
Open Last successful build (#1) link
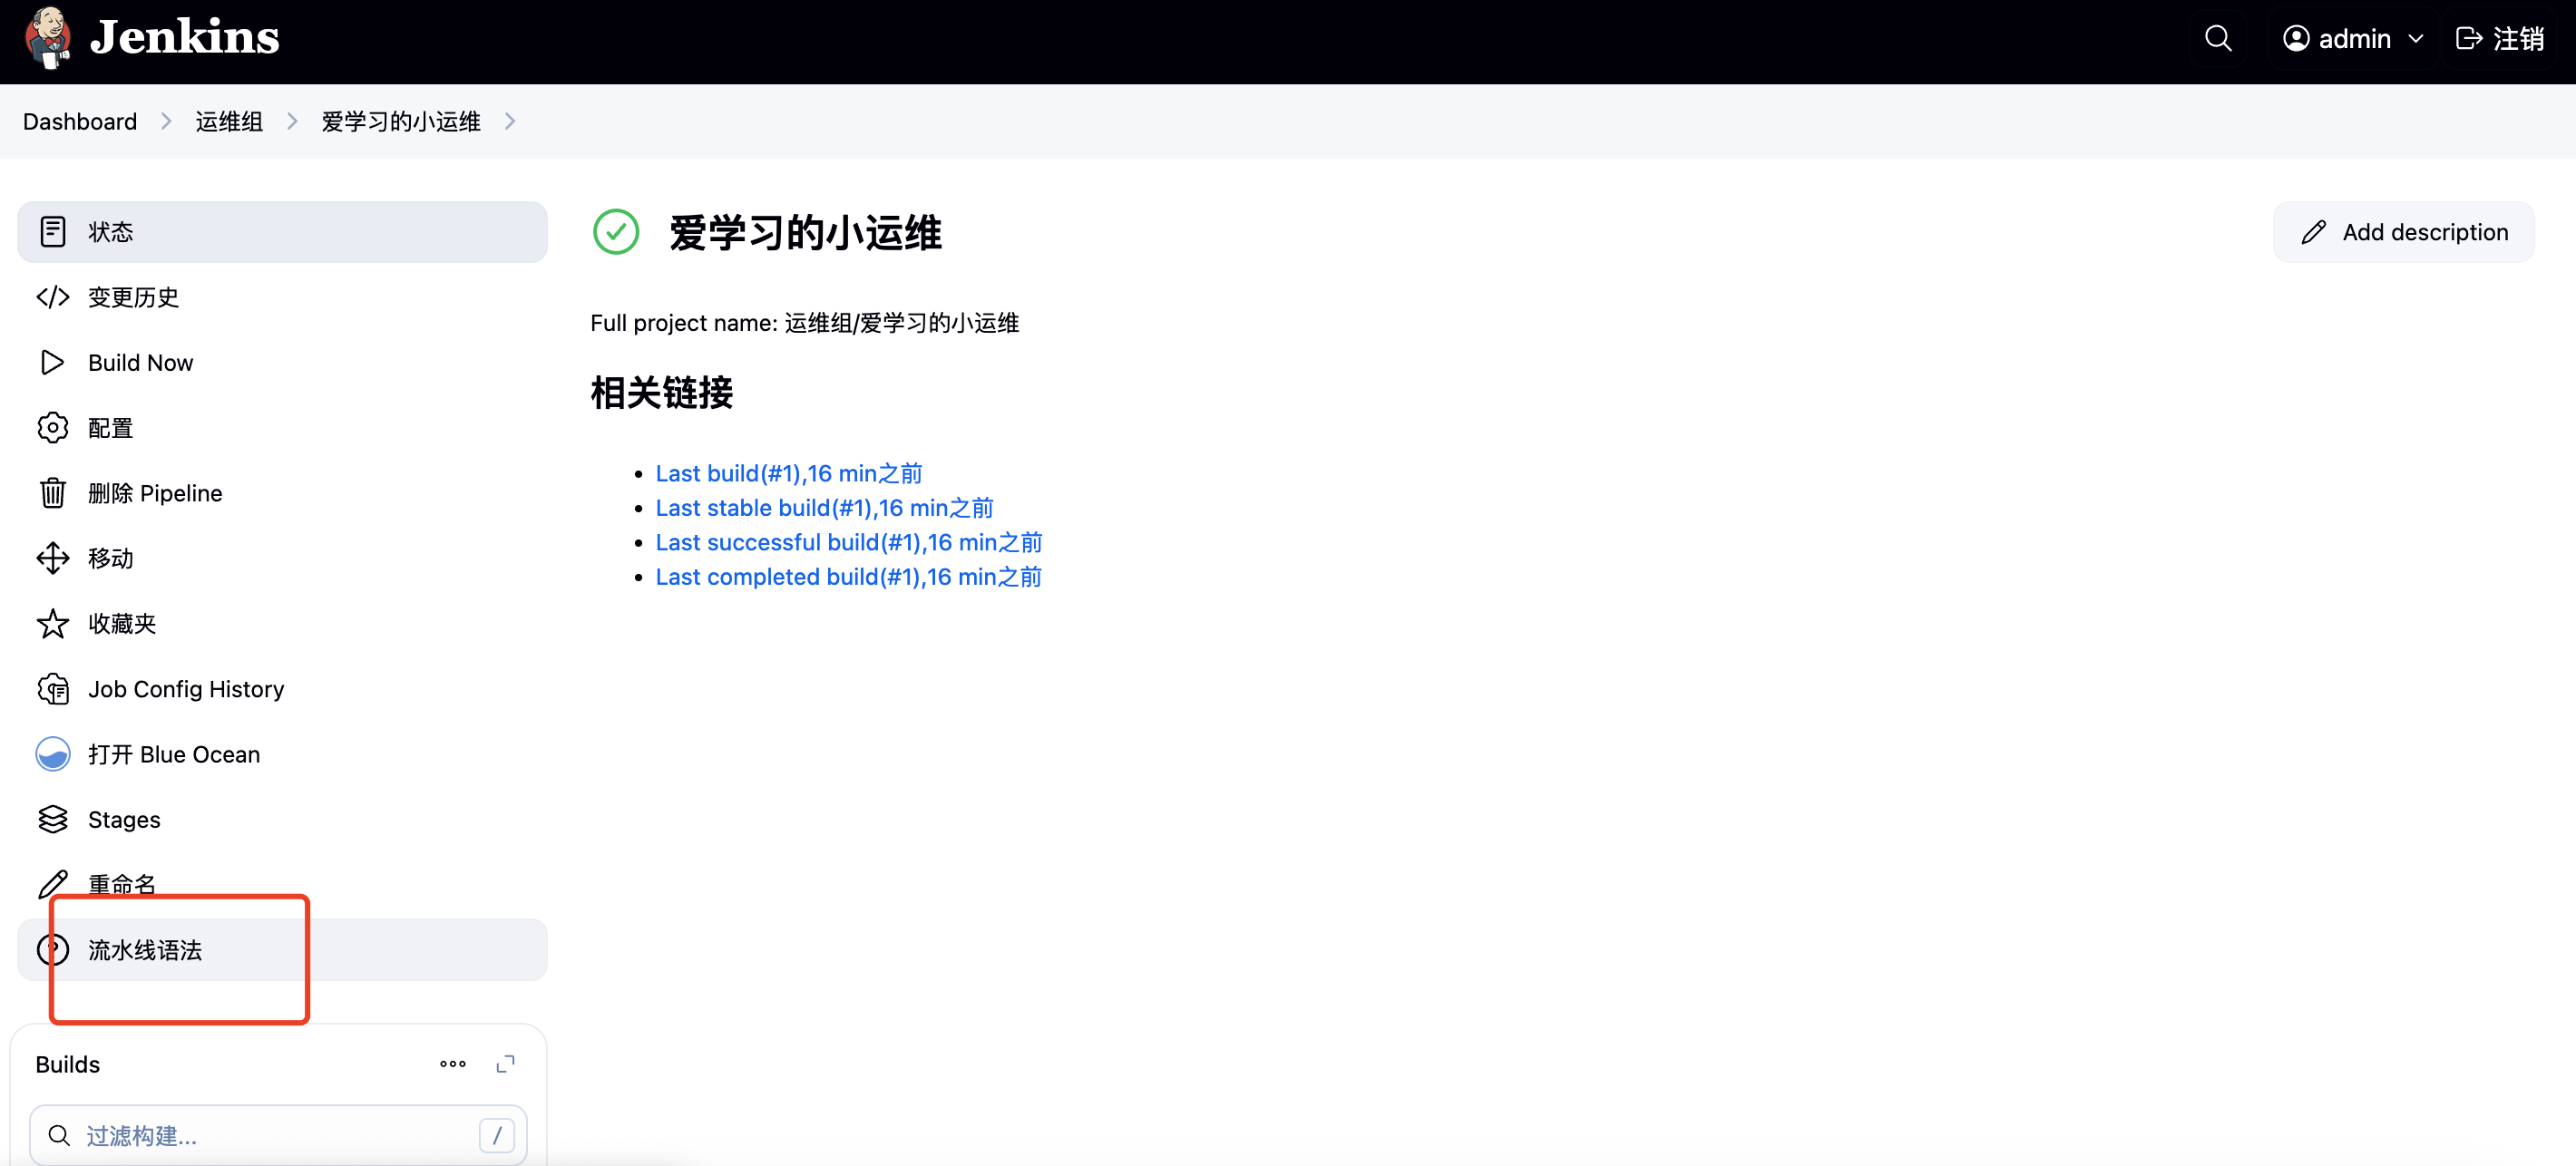pyautogui.click(x=848, y=542)
